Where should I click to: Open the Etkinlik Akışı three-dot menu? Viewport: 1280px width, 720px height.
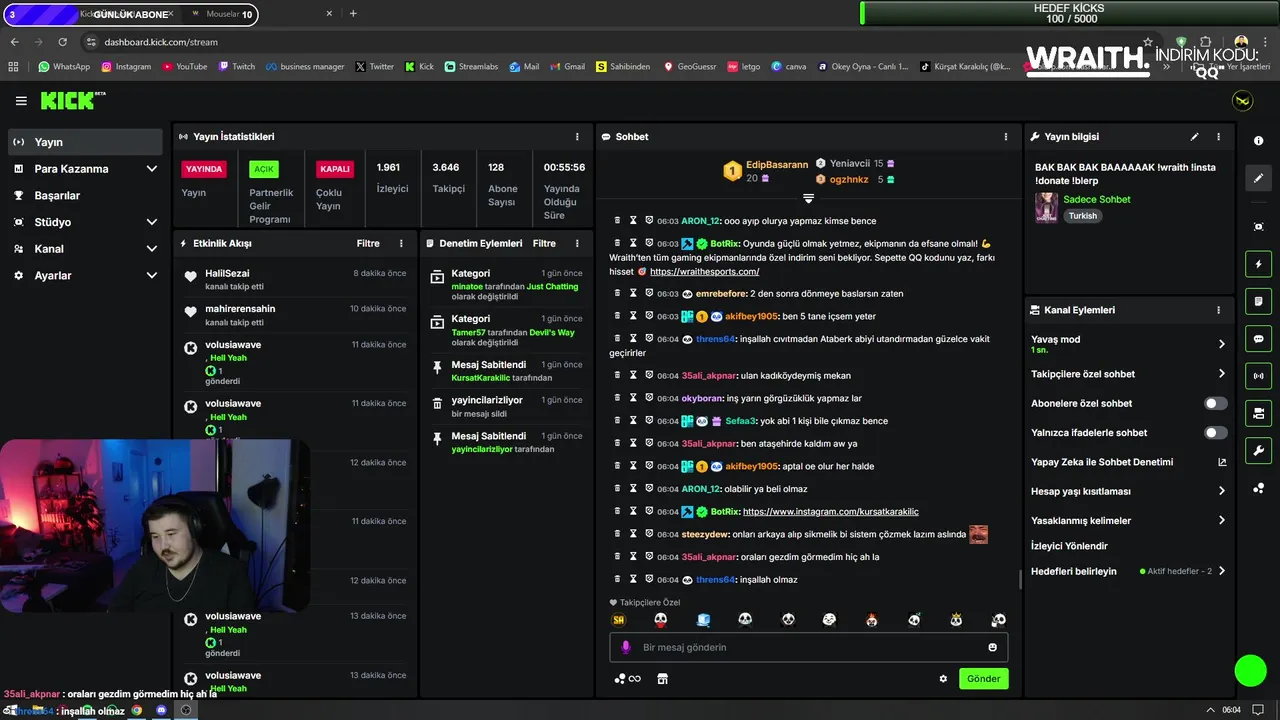coord(401,243)
